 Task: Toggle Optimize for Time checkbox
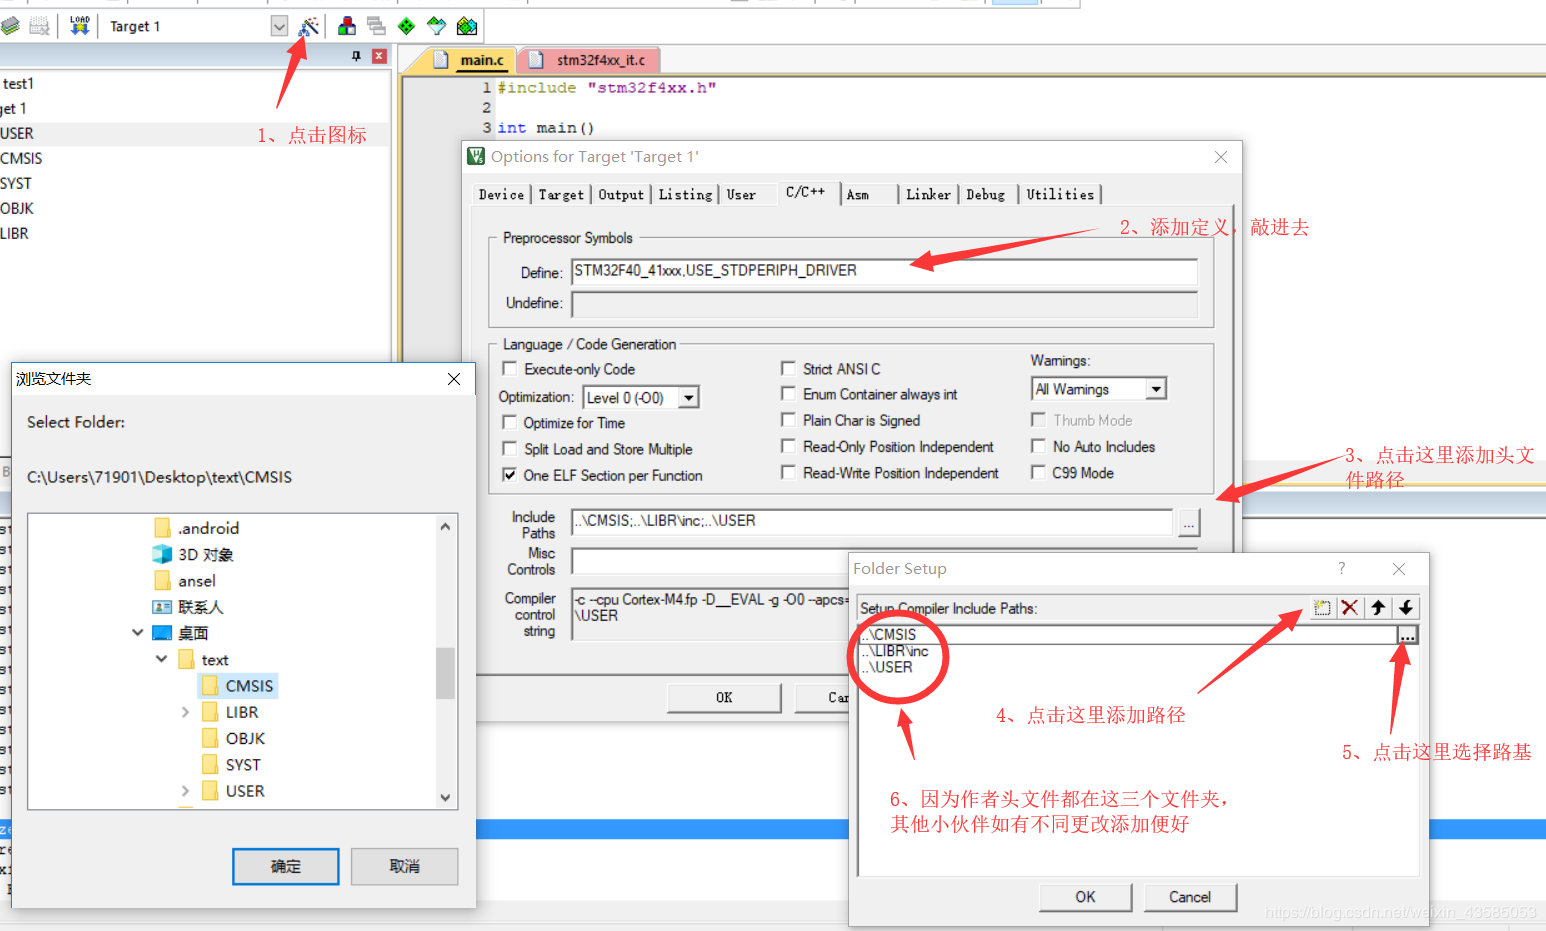pos(509,423)
